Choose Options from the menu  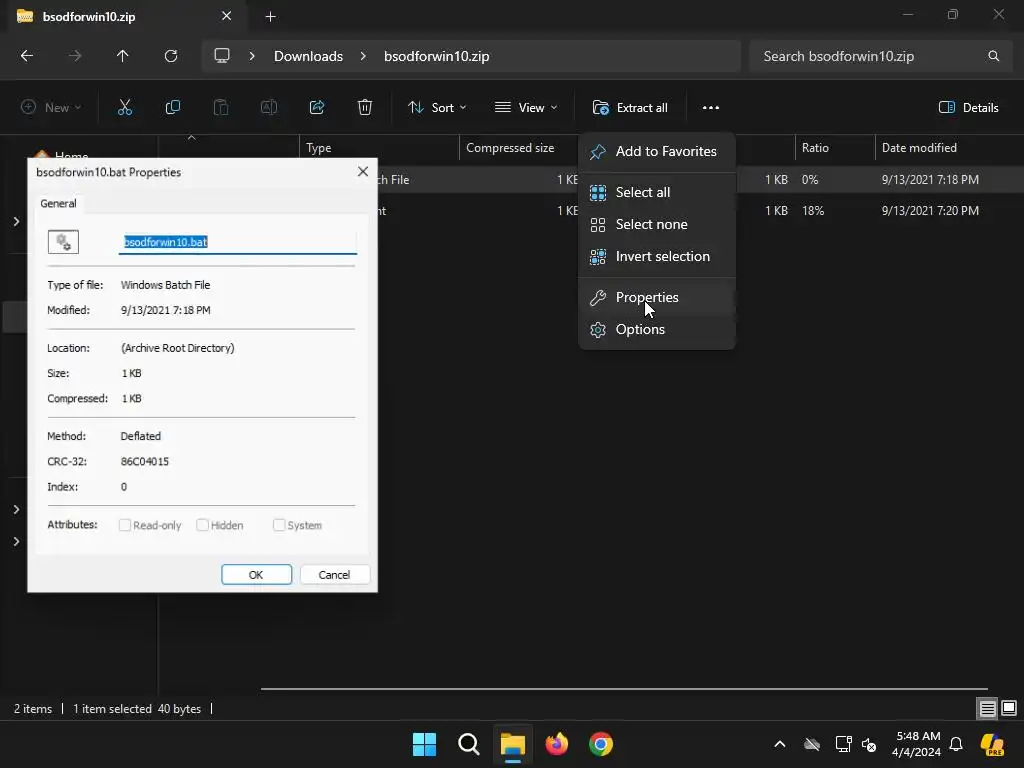pos(657,329)
